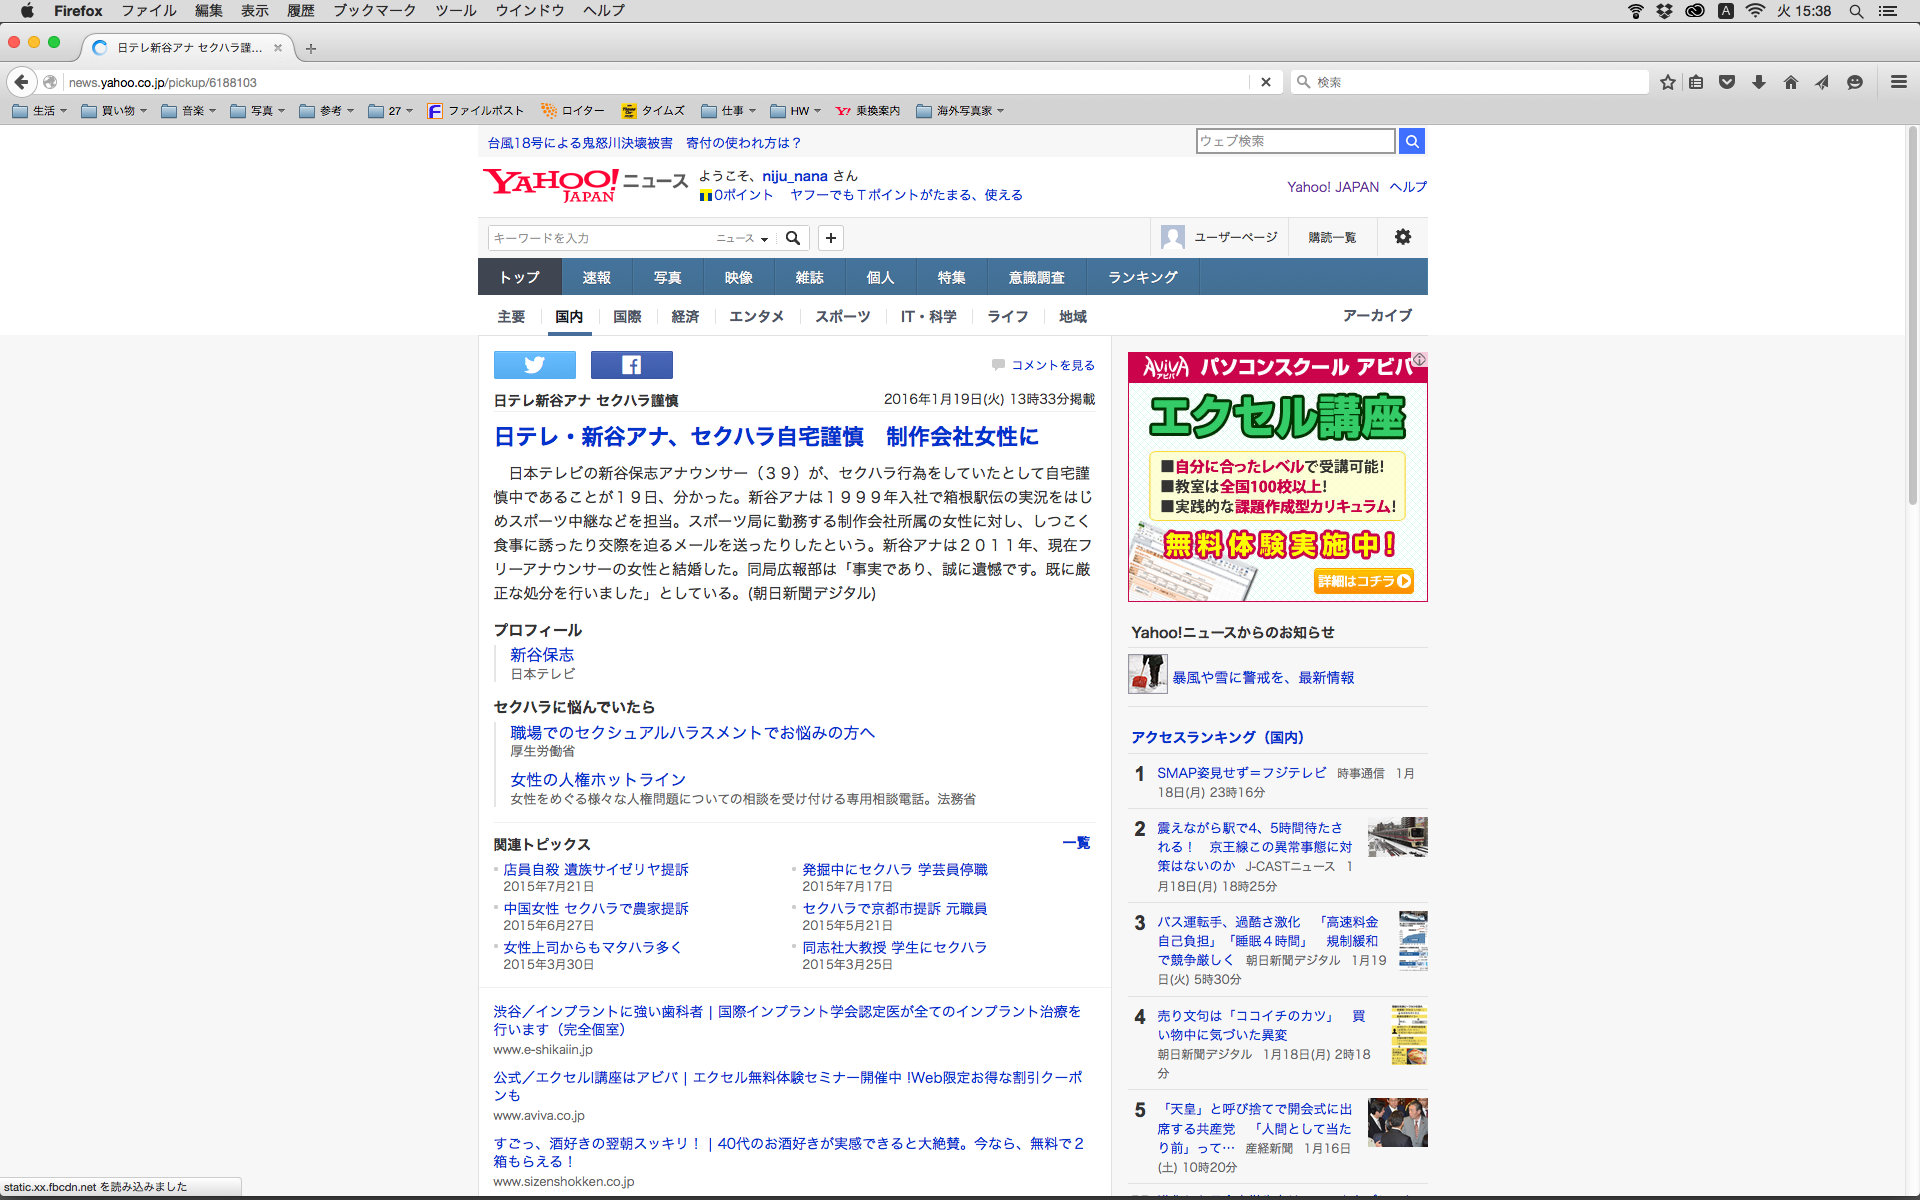Open the Firefox hamburger menu
Viewport: 1920px width, 1200px height.
click(1898, 82)
